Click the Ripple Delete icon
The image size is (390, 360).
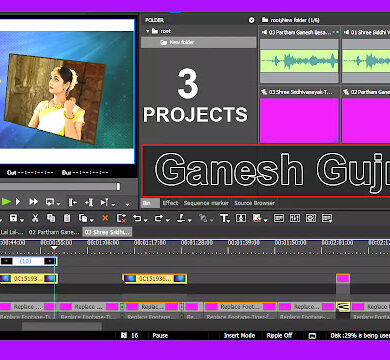point(121,218)
